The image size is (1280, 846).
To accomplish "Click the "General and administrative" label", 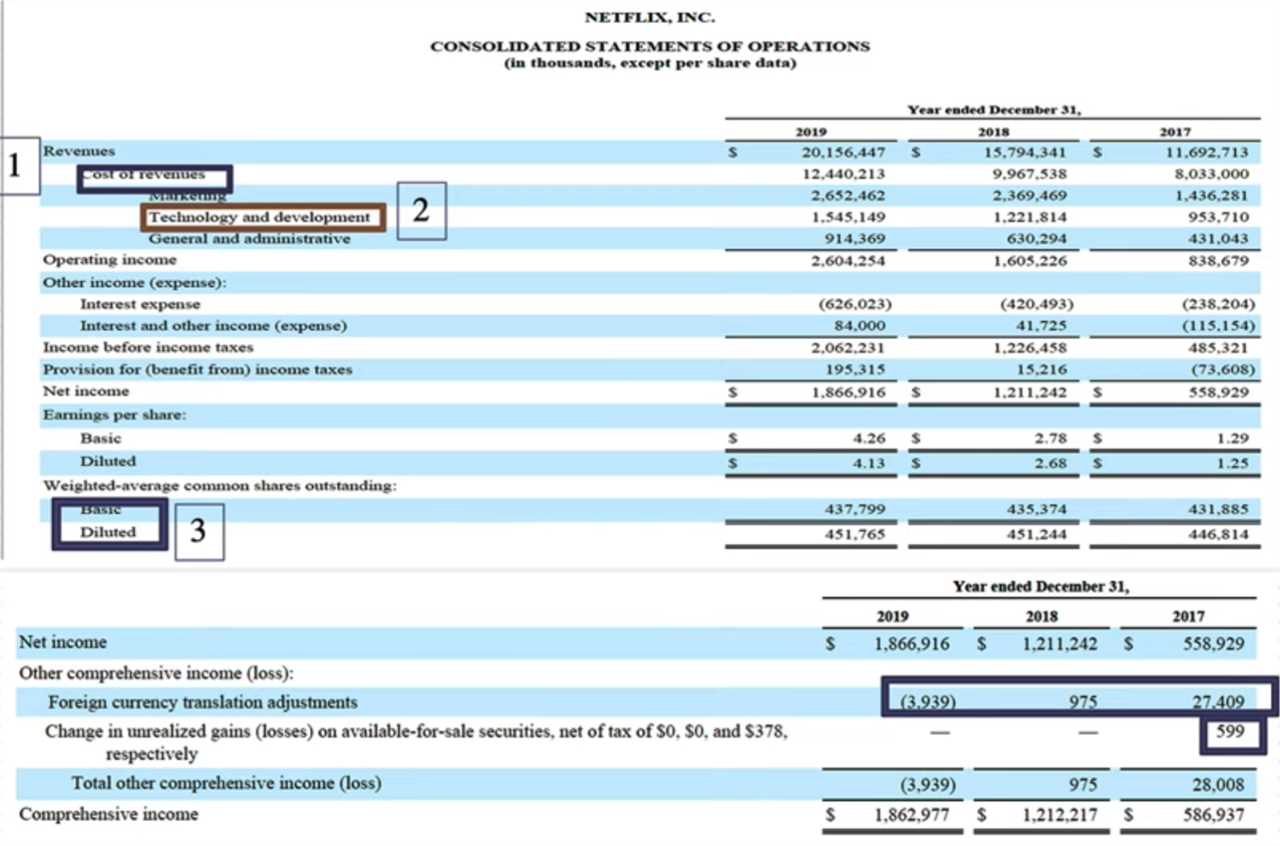I will [250, 239].
